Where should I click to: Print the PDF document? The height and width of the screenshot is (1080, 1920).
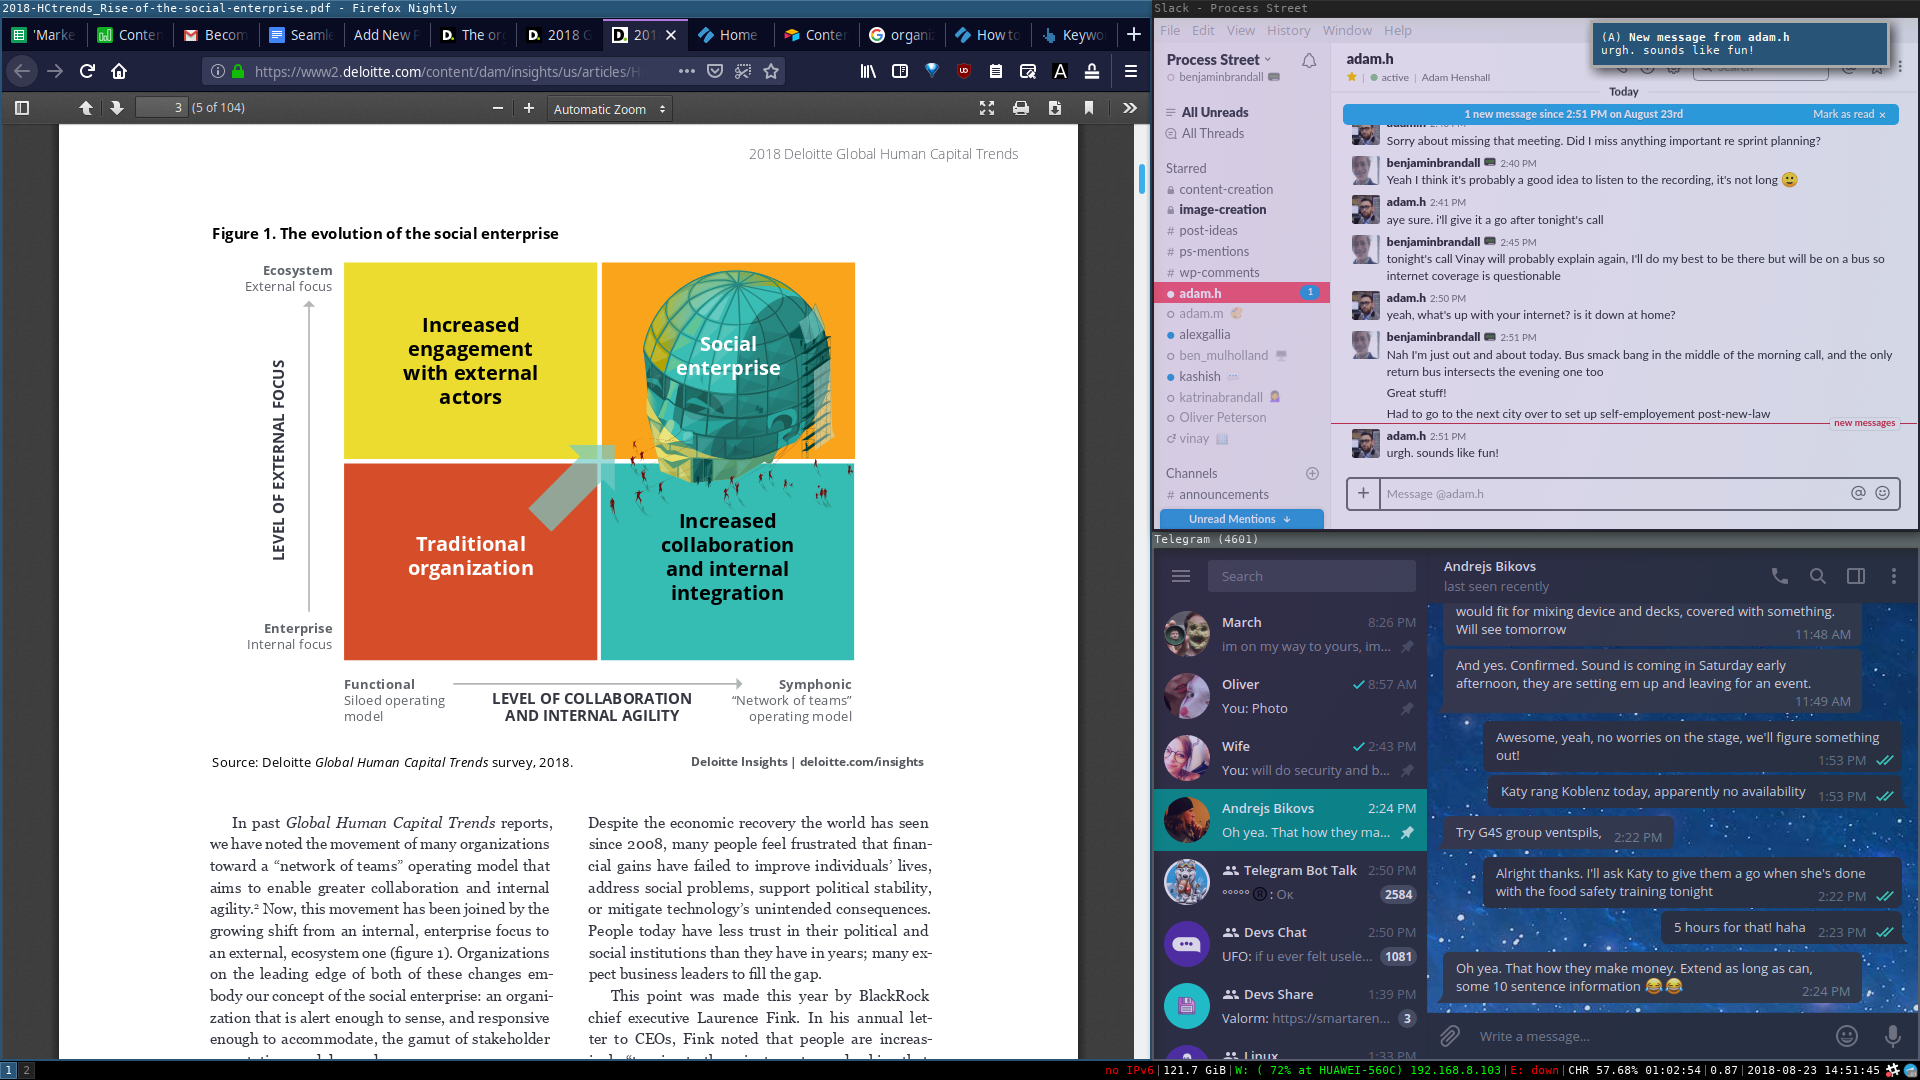coord(1021,108)
